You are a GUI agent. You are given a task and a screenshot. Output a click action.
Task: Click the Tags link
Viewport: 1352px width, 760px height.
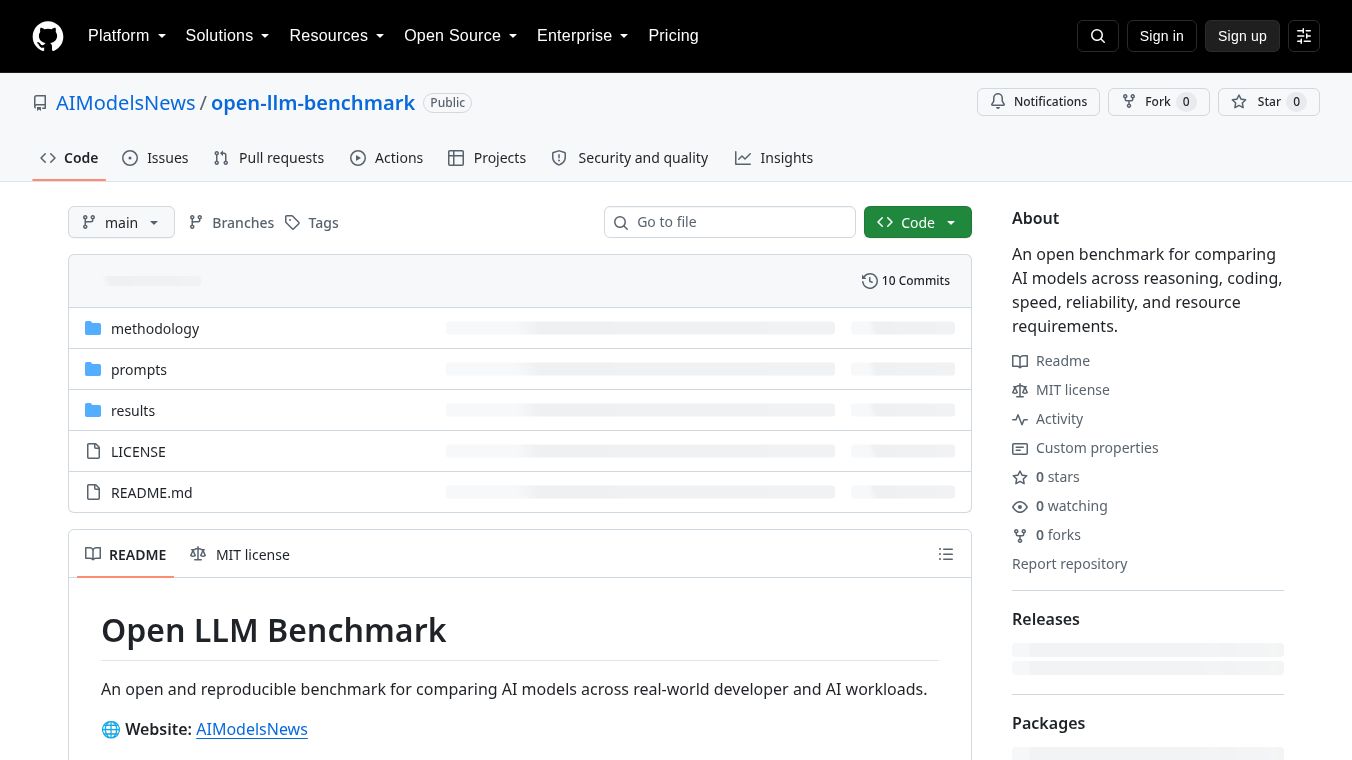[311, 222]
